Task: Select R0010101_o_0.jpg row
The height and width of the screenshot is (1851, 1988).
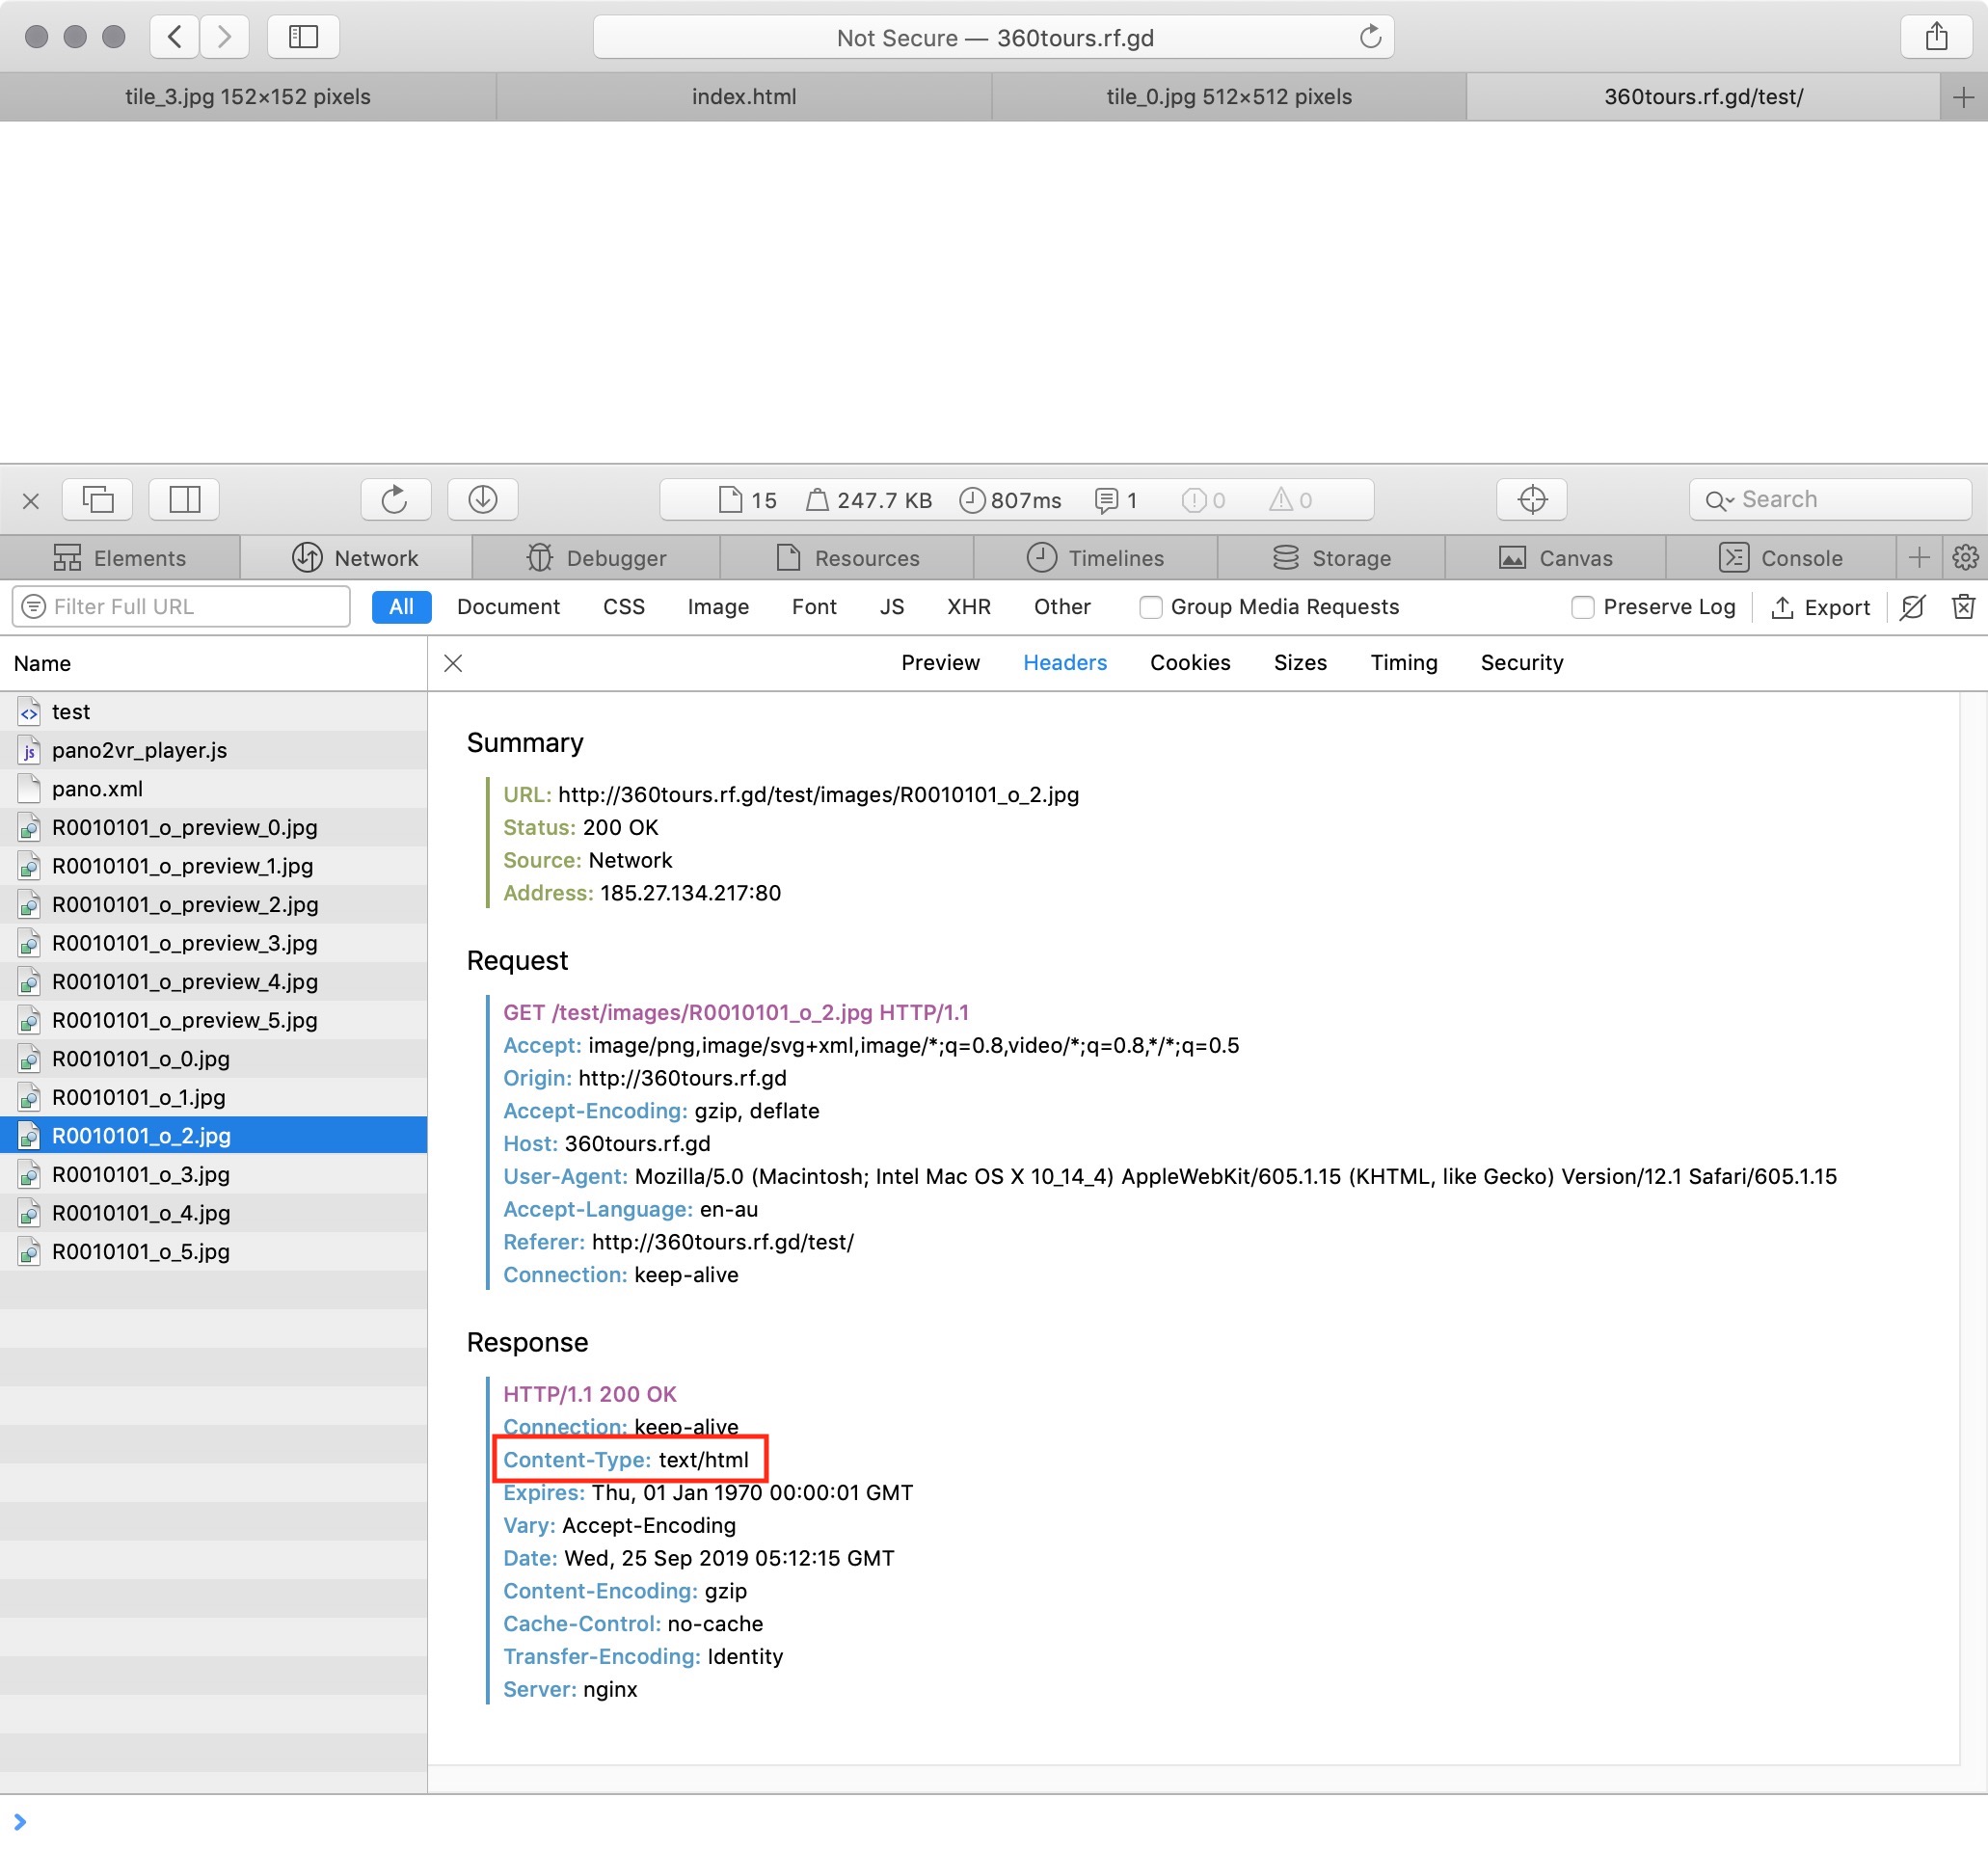Action: click(x=214, y=1058)
